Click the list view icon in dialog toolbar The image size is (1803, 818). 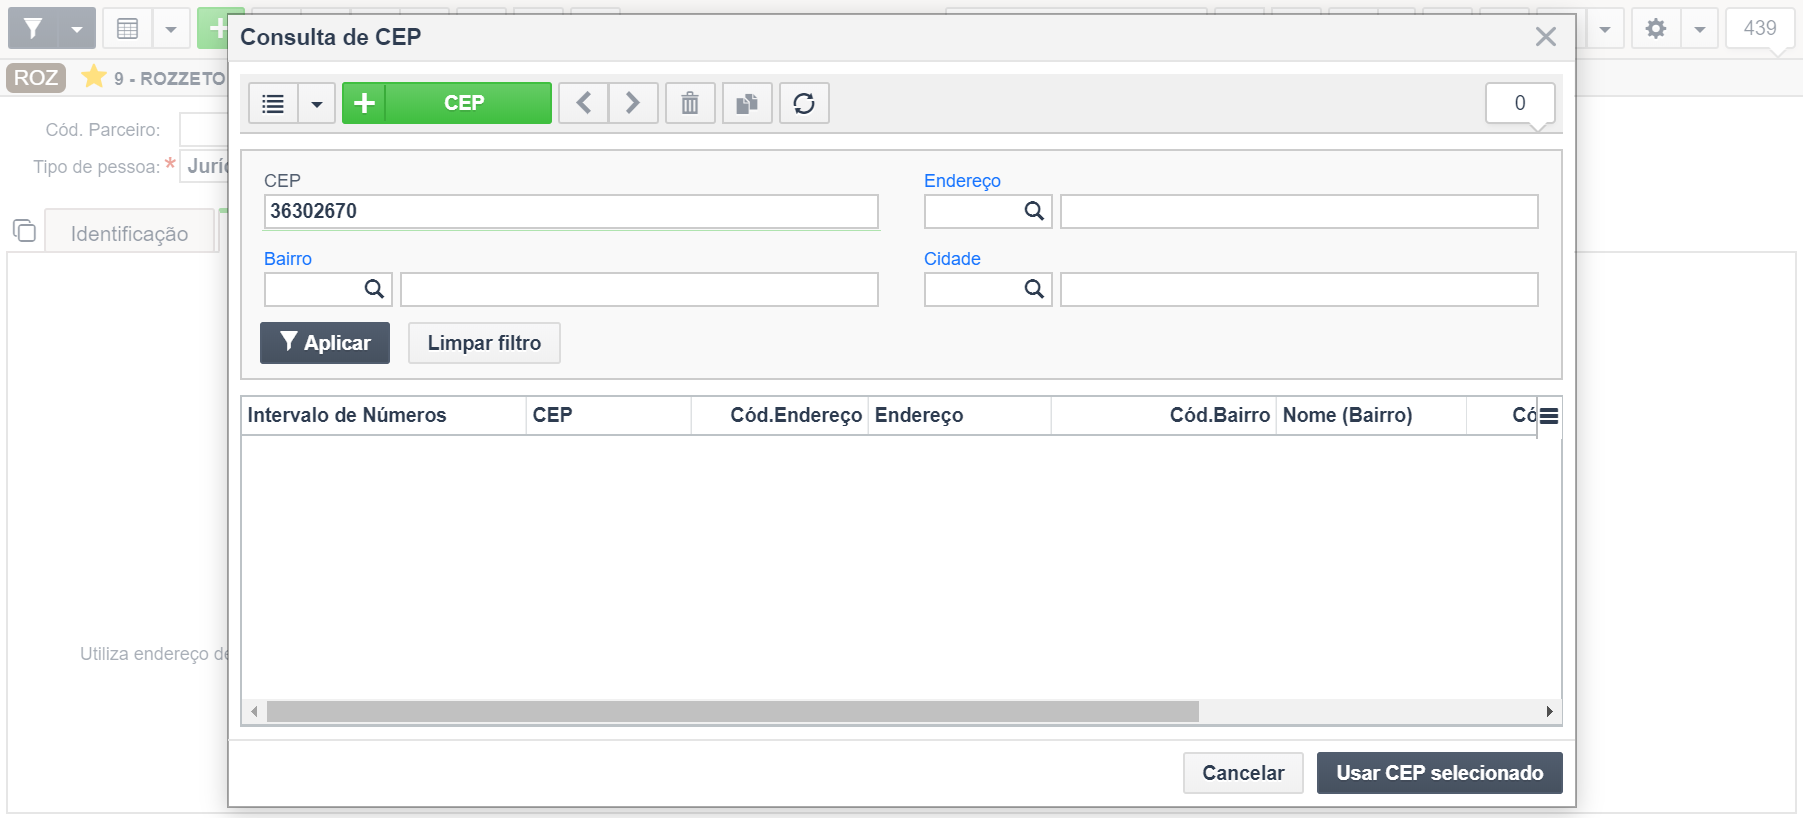click(273, 103)
